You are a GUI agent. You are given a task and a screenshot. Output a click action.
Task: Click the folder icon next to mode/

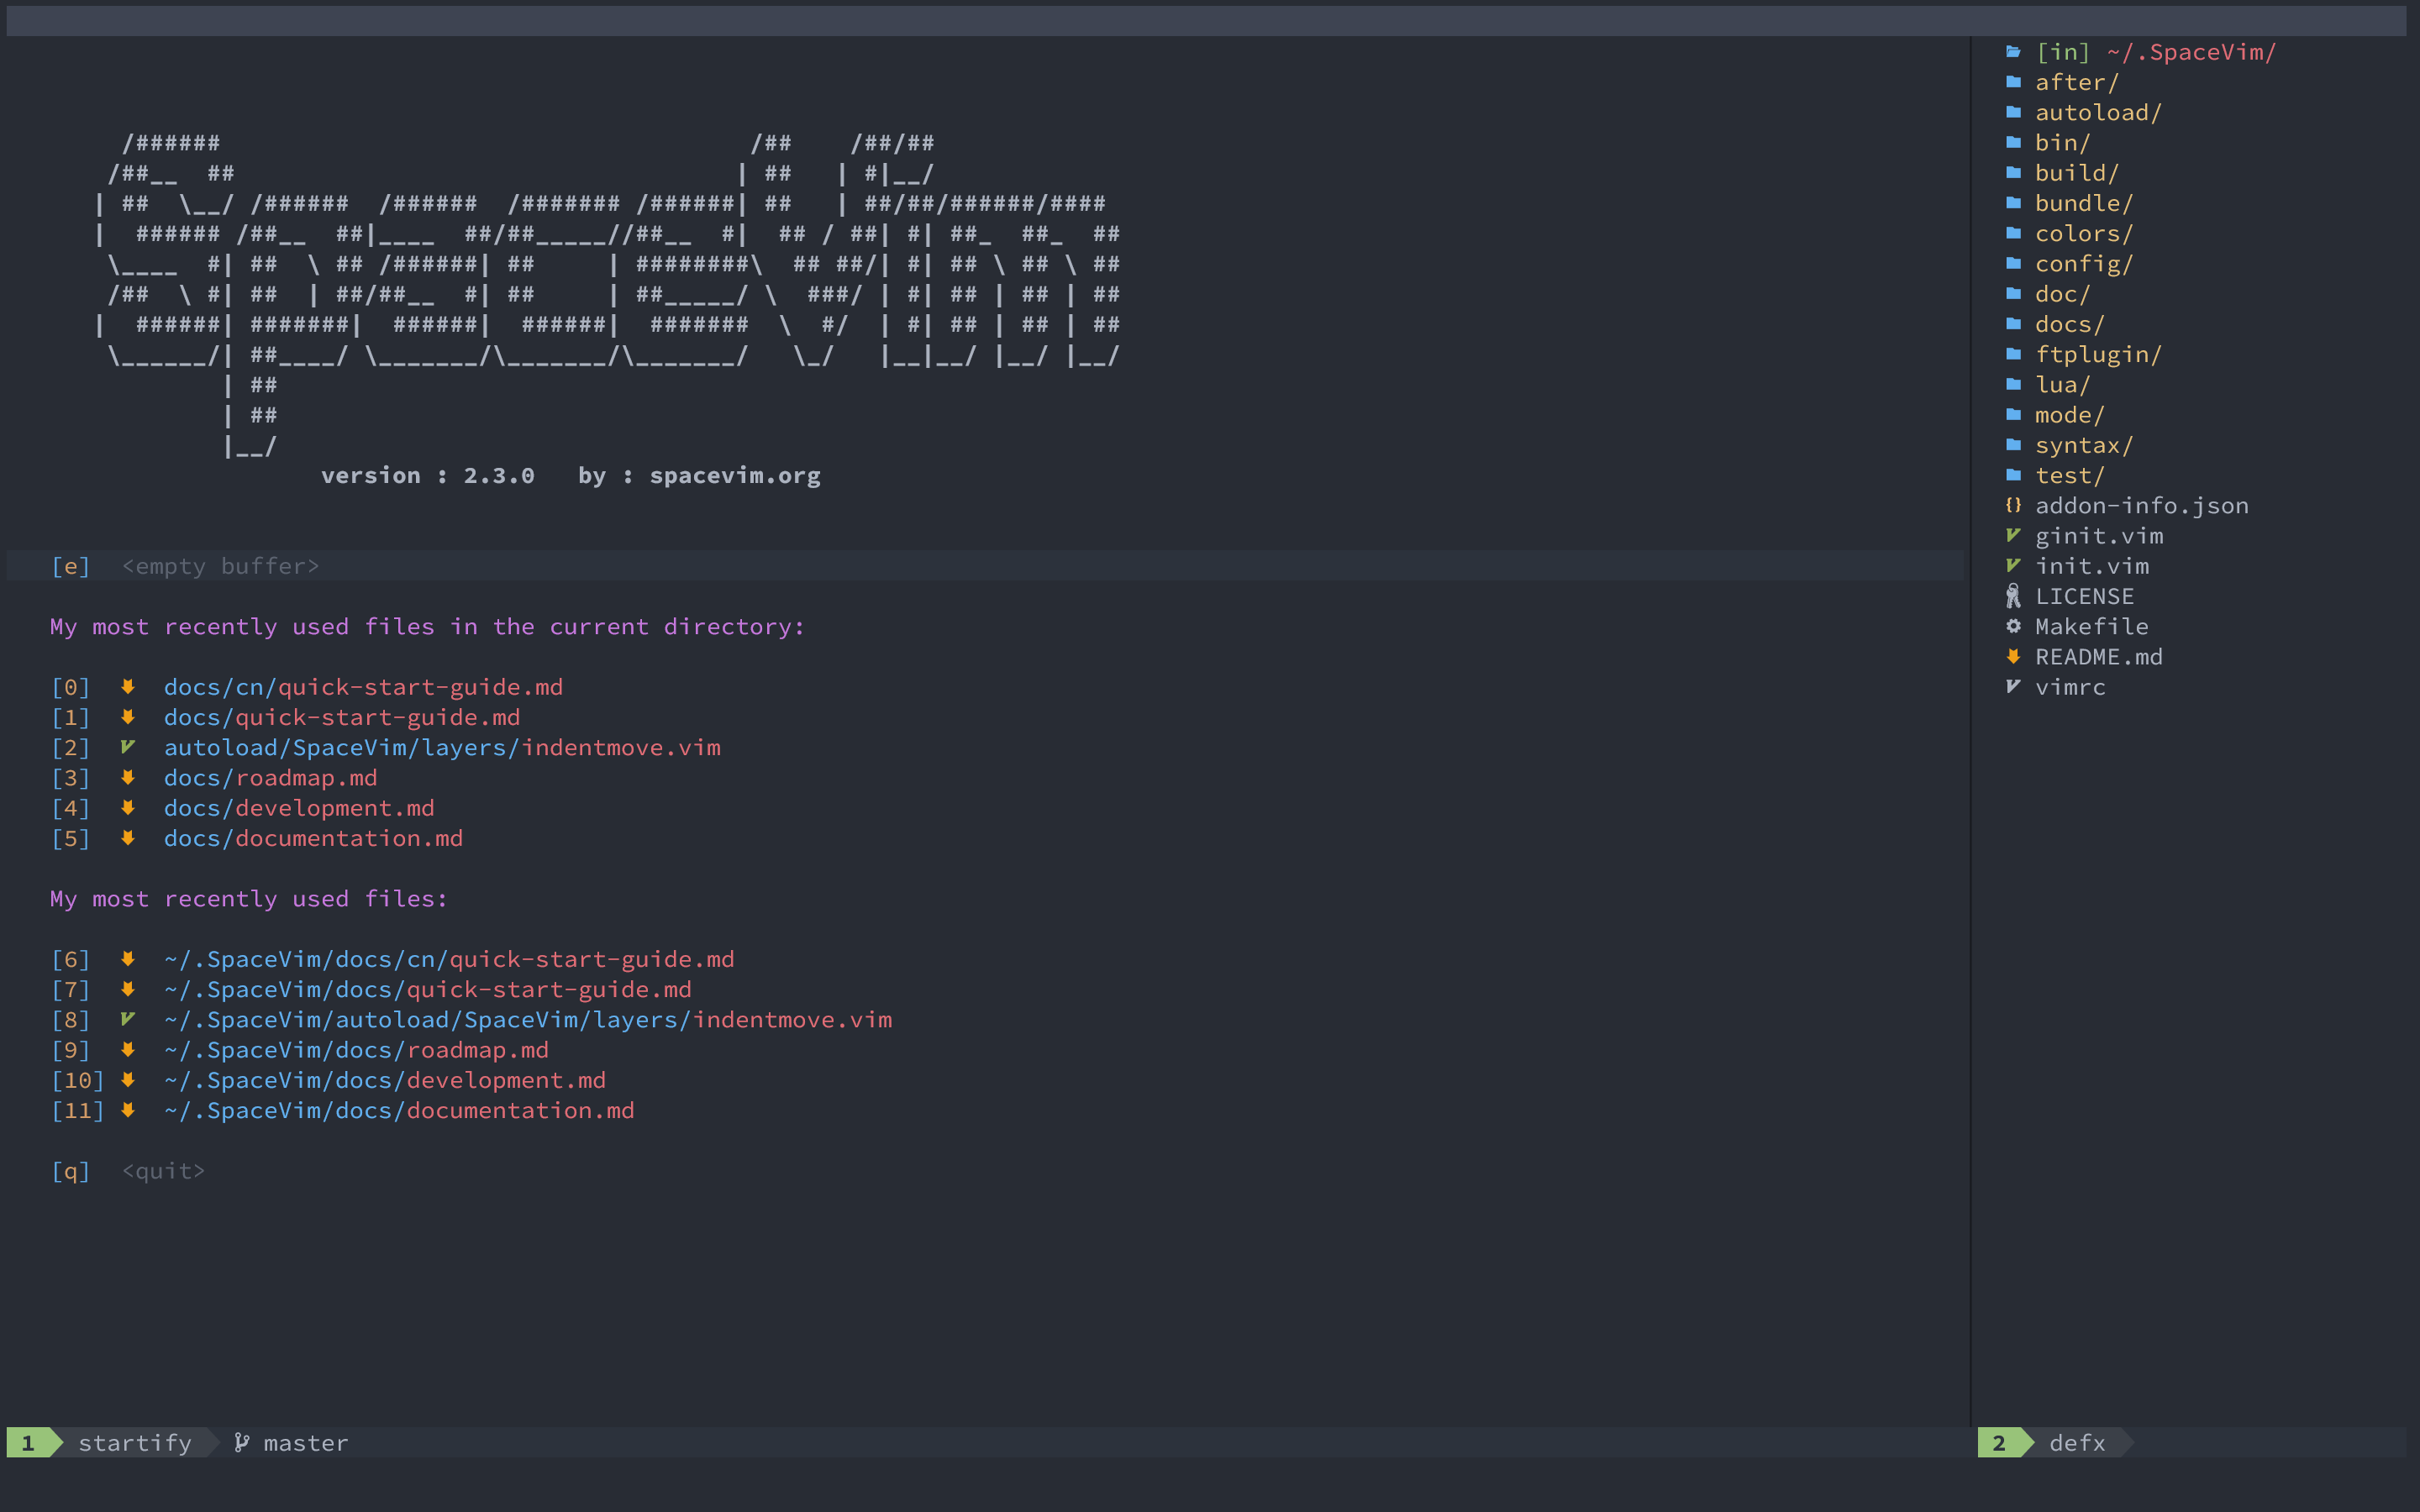[2013, 415]
